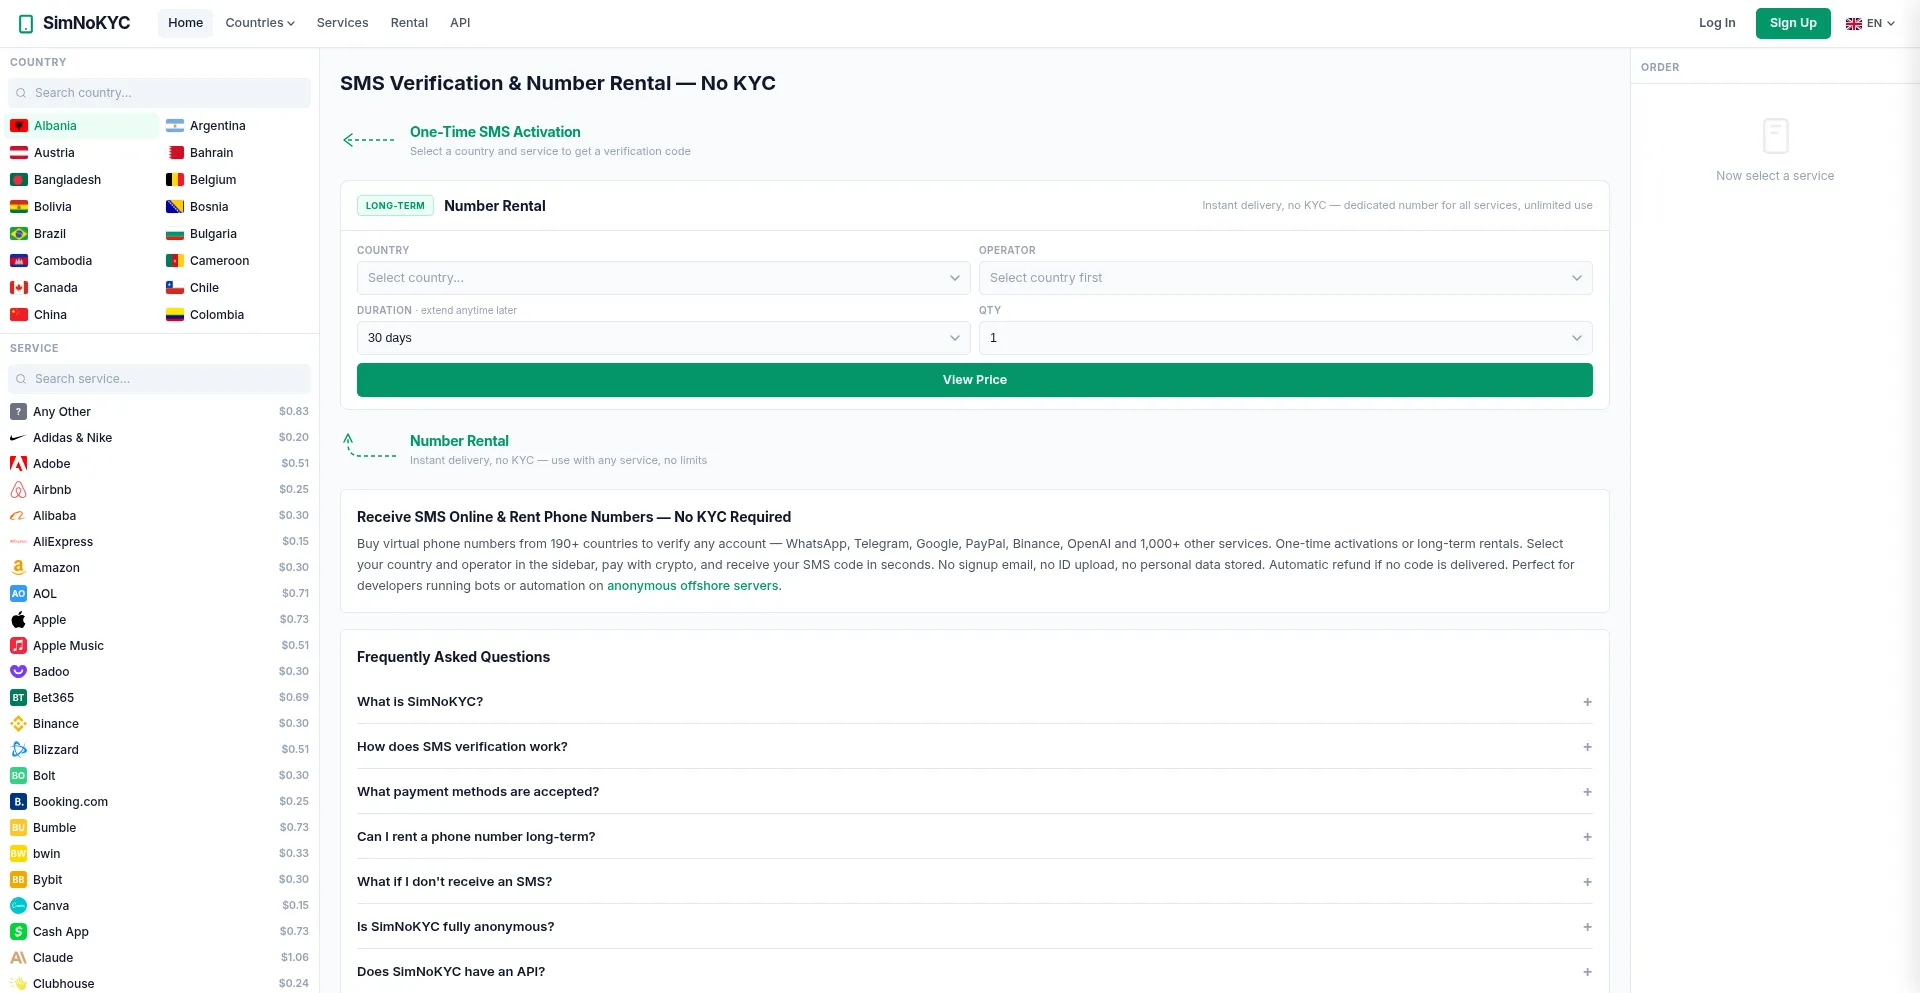
Task: Select the Canada flag icon
Action: pos(19,288)
